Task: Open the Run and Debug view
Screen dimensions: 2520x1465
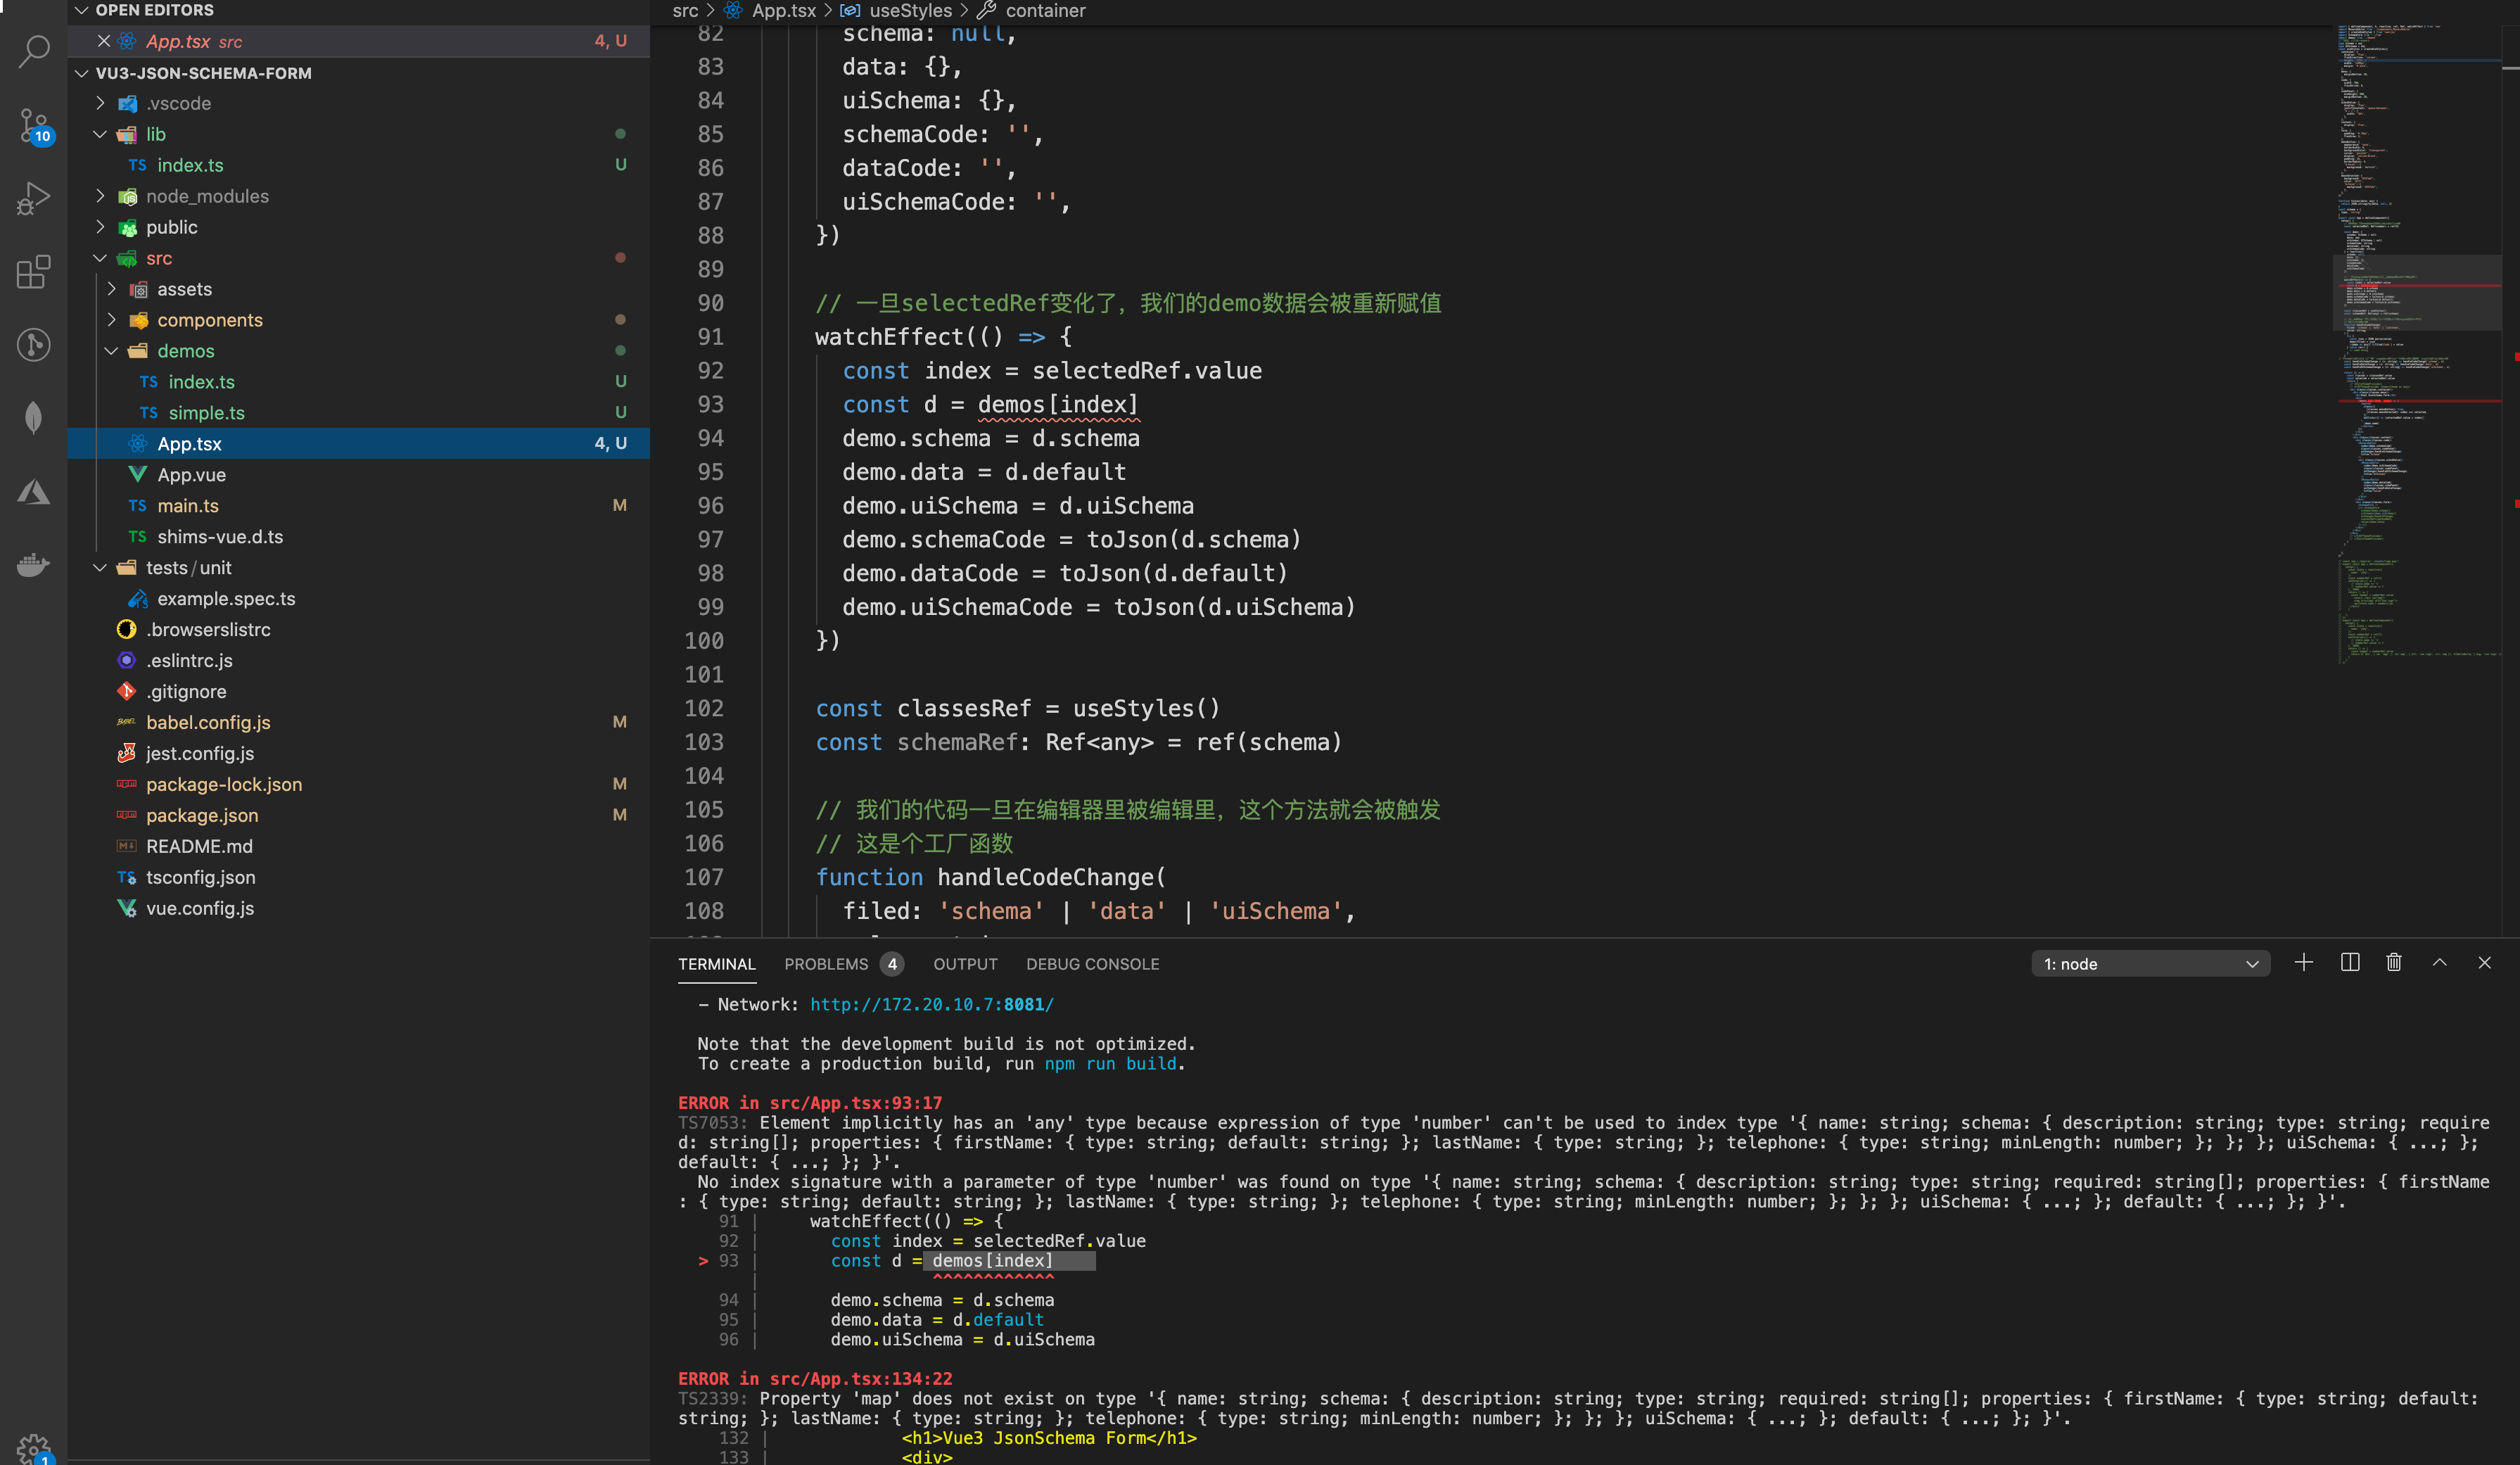Action: [x=34, y=198]
